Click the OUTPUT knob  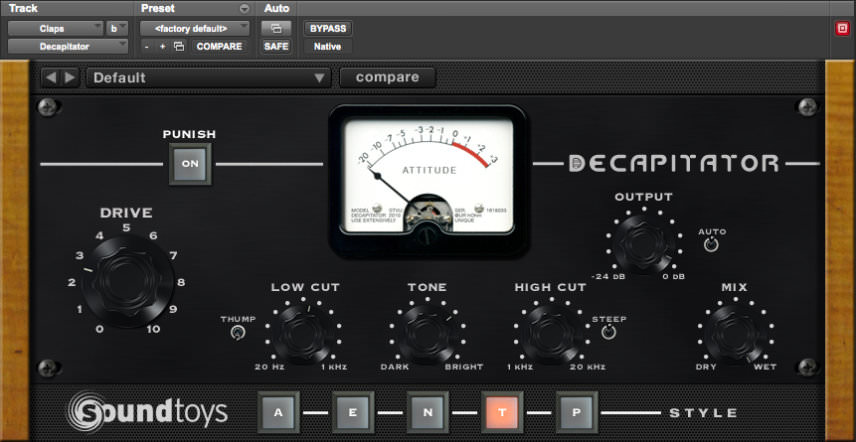(x=644, y=243)
